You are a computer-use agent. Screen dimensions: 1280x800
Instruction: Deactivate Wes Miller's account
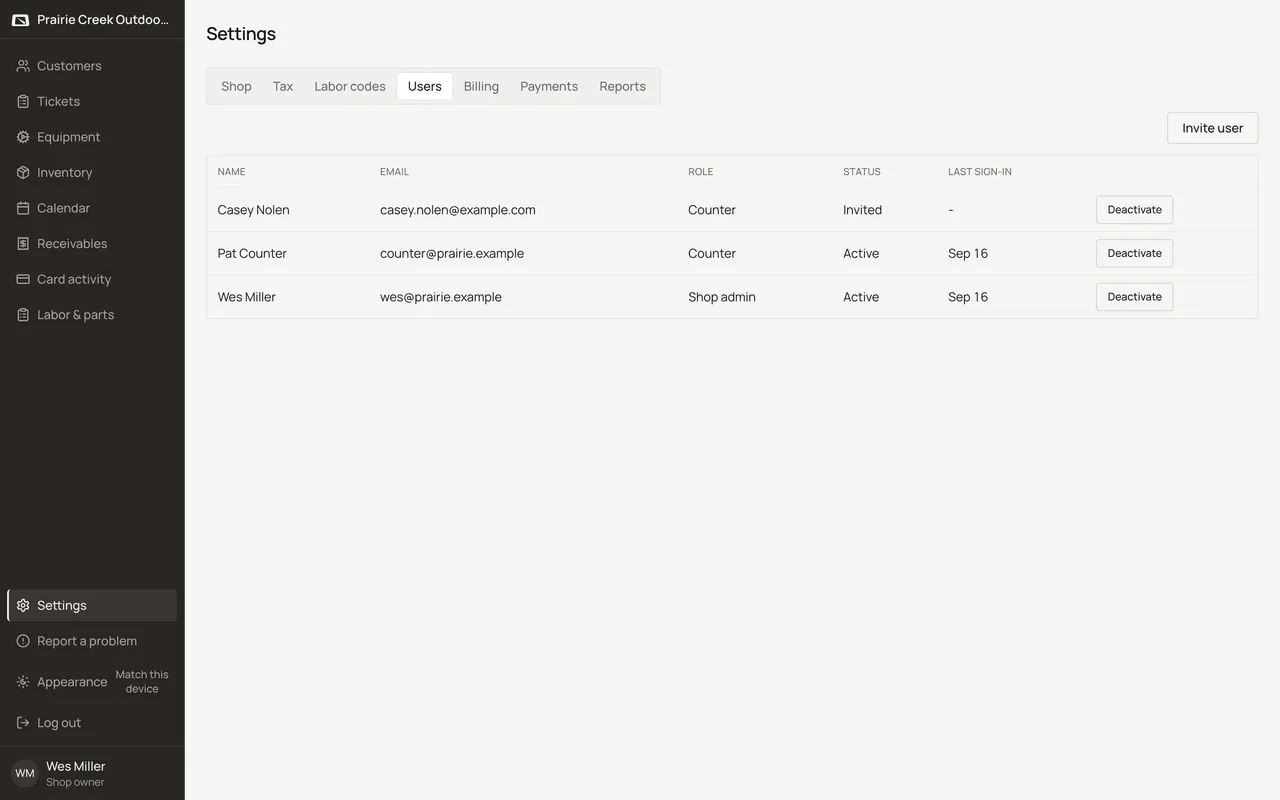[x=1134, y=297]
